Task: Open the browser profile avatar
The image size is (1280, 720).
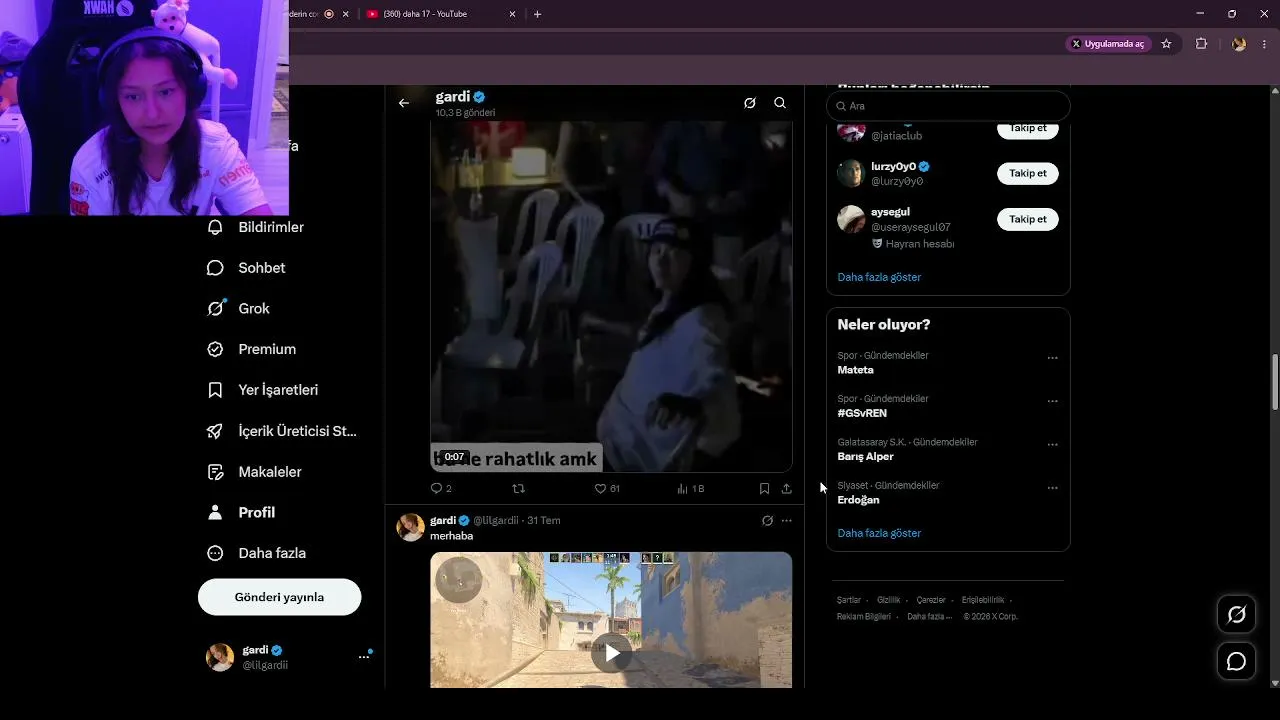Action: pos(1239,44)
